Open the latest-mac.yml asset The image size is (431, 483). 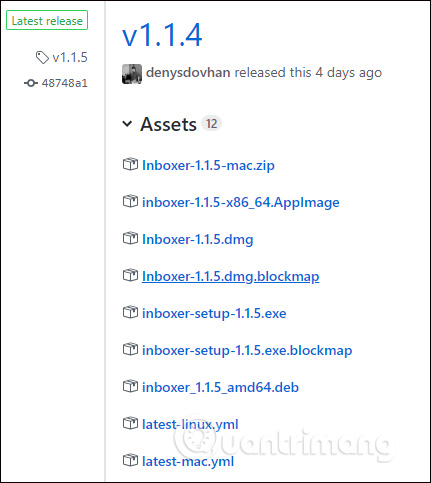[188, 461]
